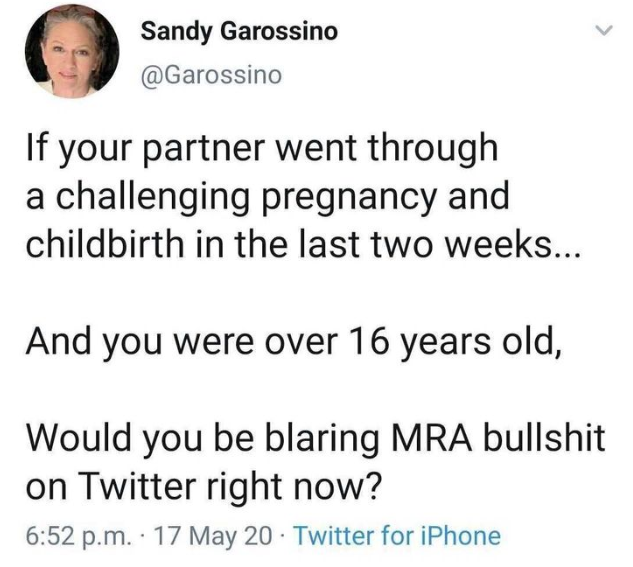Click the line 'on Twitter right now?'
Screen dimensions: 633x567
(204, 487)
